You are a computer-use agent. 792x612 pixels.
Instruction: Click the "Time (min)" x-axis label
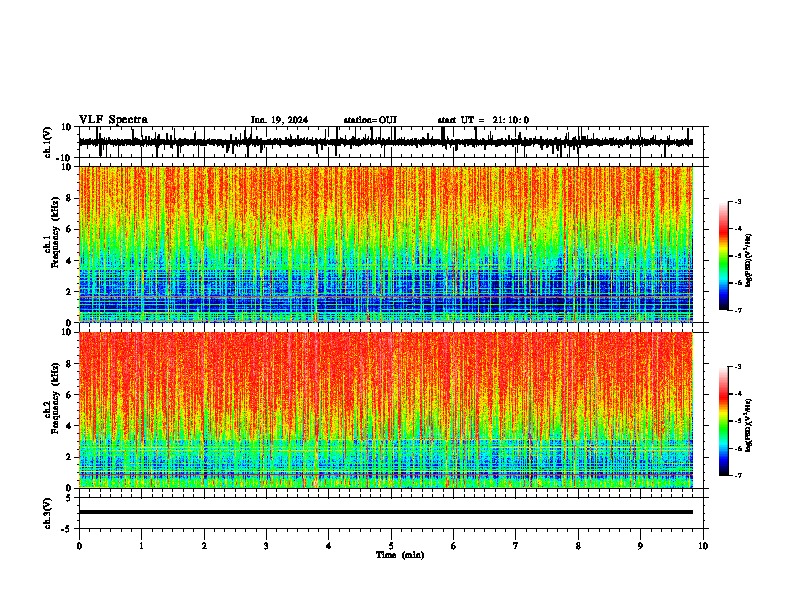pyautogui.click(x=400, y=555)
